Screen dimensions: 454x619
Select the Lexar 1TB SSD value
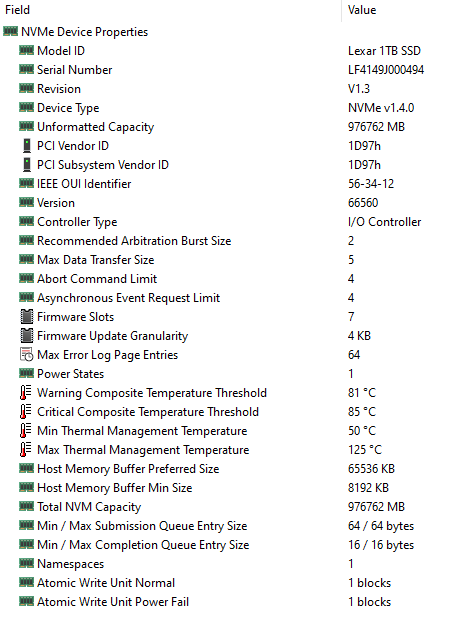tap(384, 51)
